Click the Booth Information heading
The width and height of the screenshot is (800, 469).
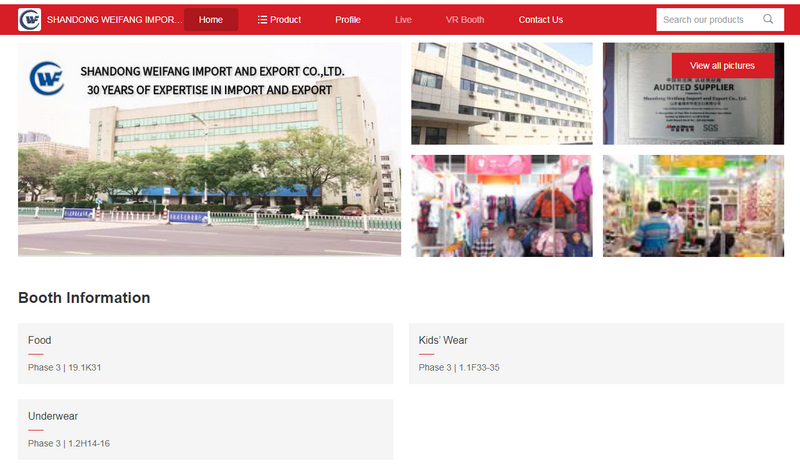[x=84, y=298]
